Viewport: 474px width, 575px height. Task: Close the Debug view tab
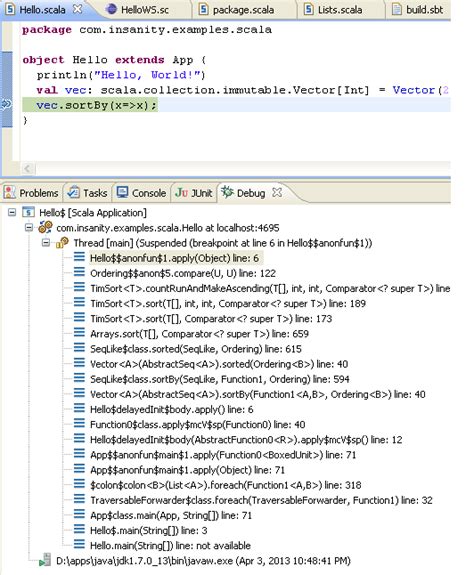coord(277,192)
